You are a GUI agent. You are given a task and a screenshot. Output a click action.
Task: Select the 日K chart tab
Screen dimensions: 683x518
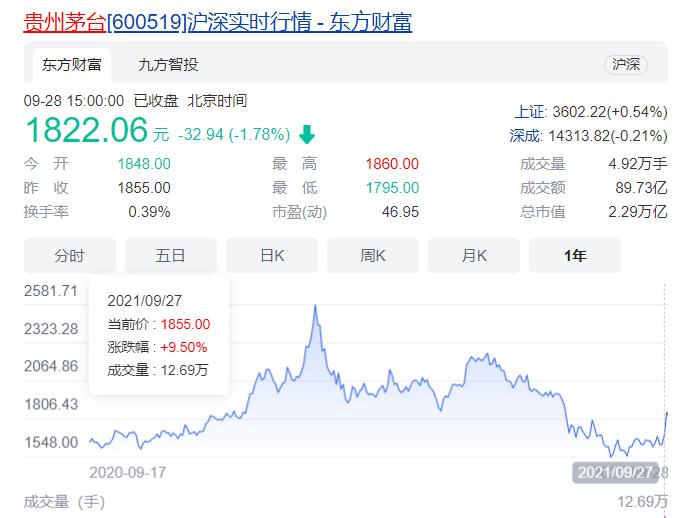pos(272,255)
